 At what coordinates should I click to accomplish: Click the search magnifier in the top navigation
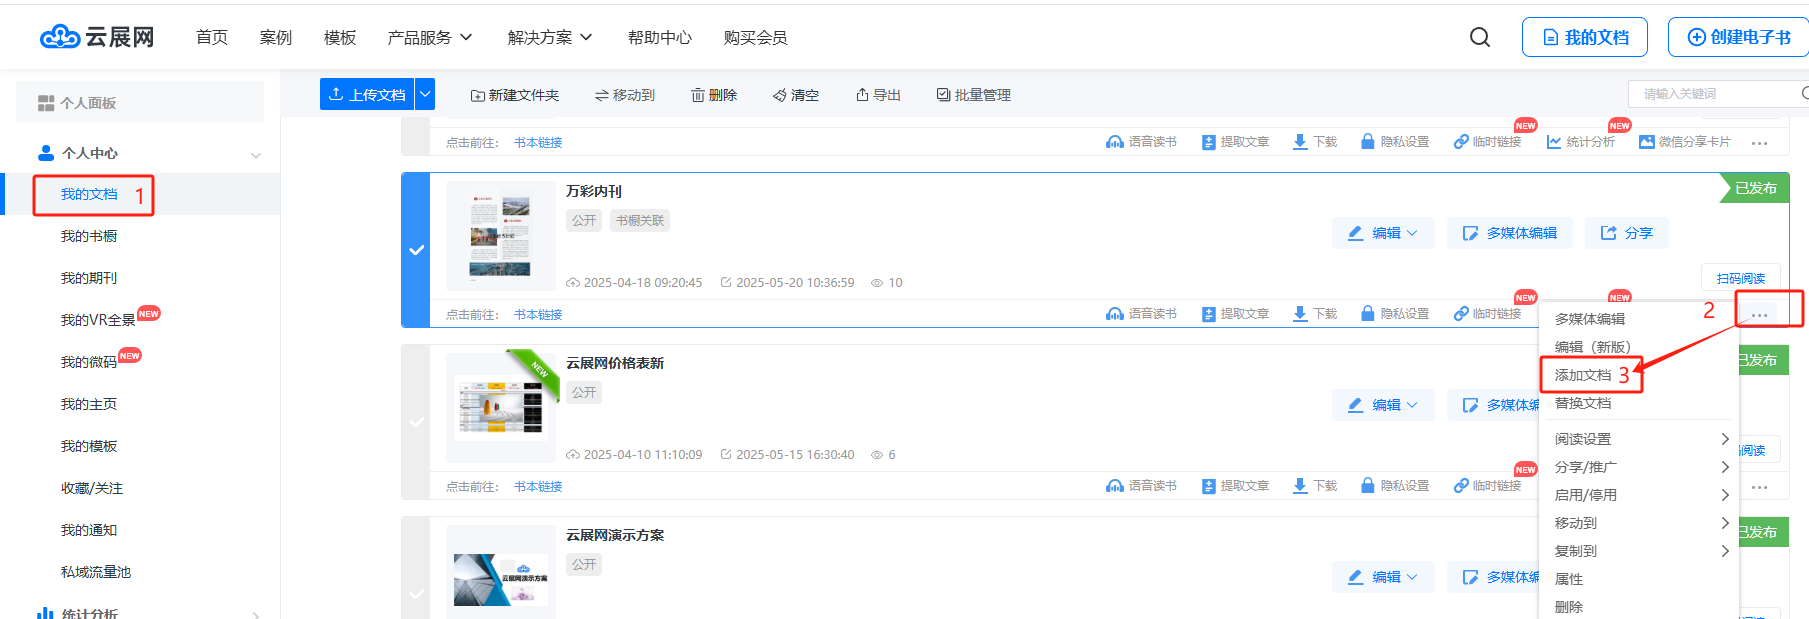tap(1480, 37)
